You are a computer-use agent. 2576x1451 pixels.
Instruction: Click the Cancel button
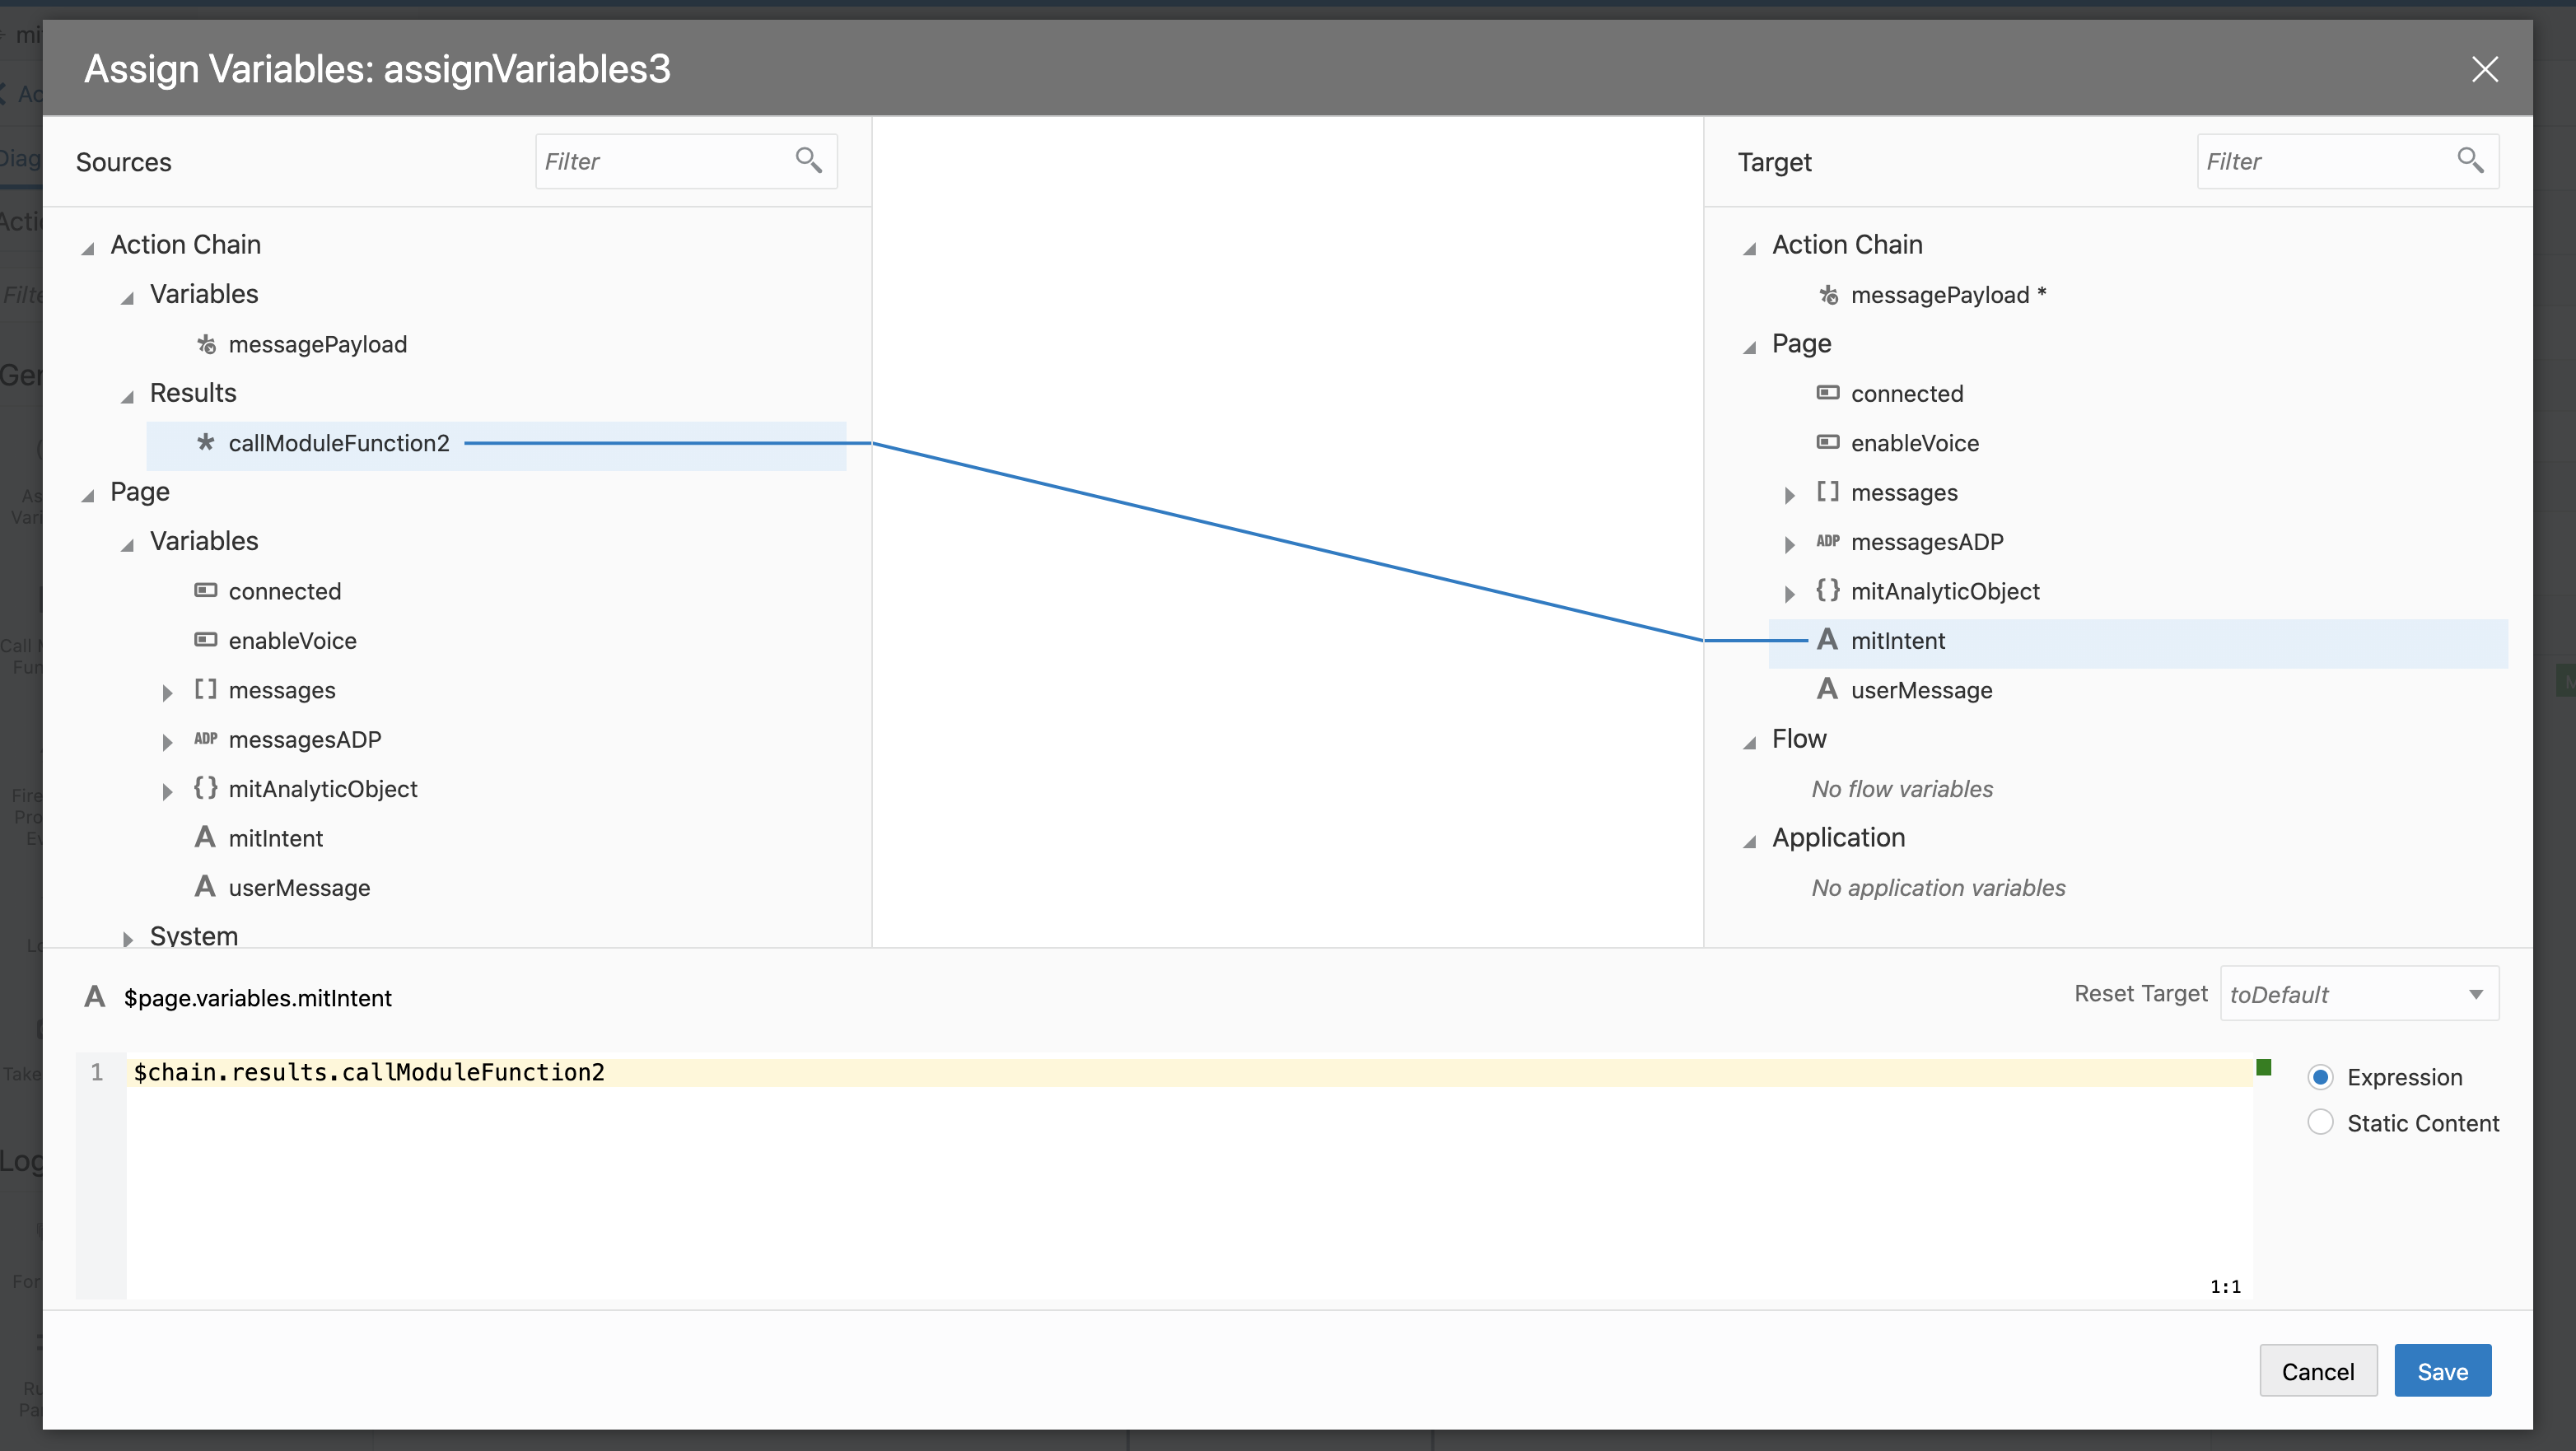point(2317,1371)
